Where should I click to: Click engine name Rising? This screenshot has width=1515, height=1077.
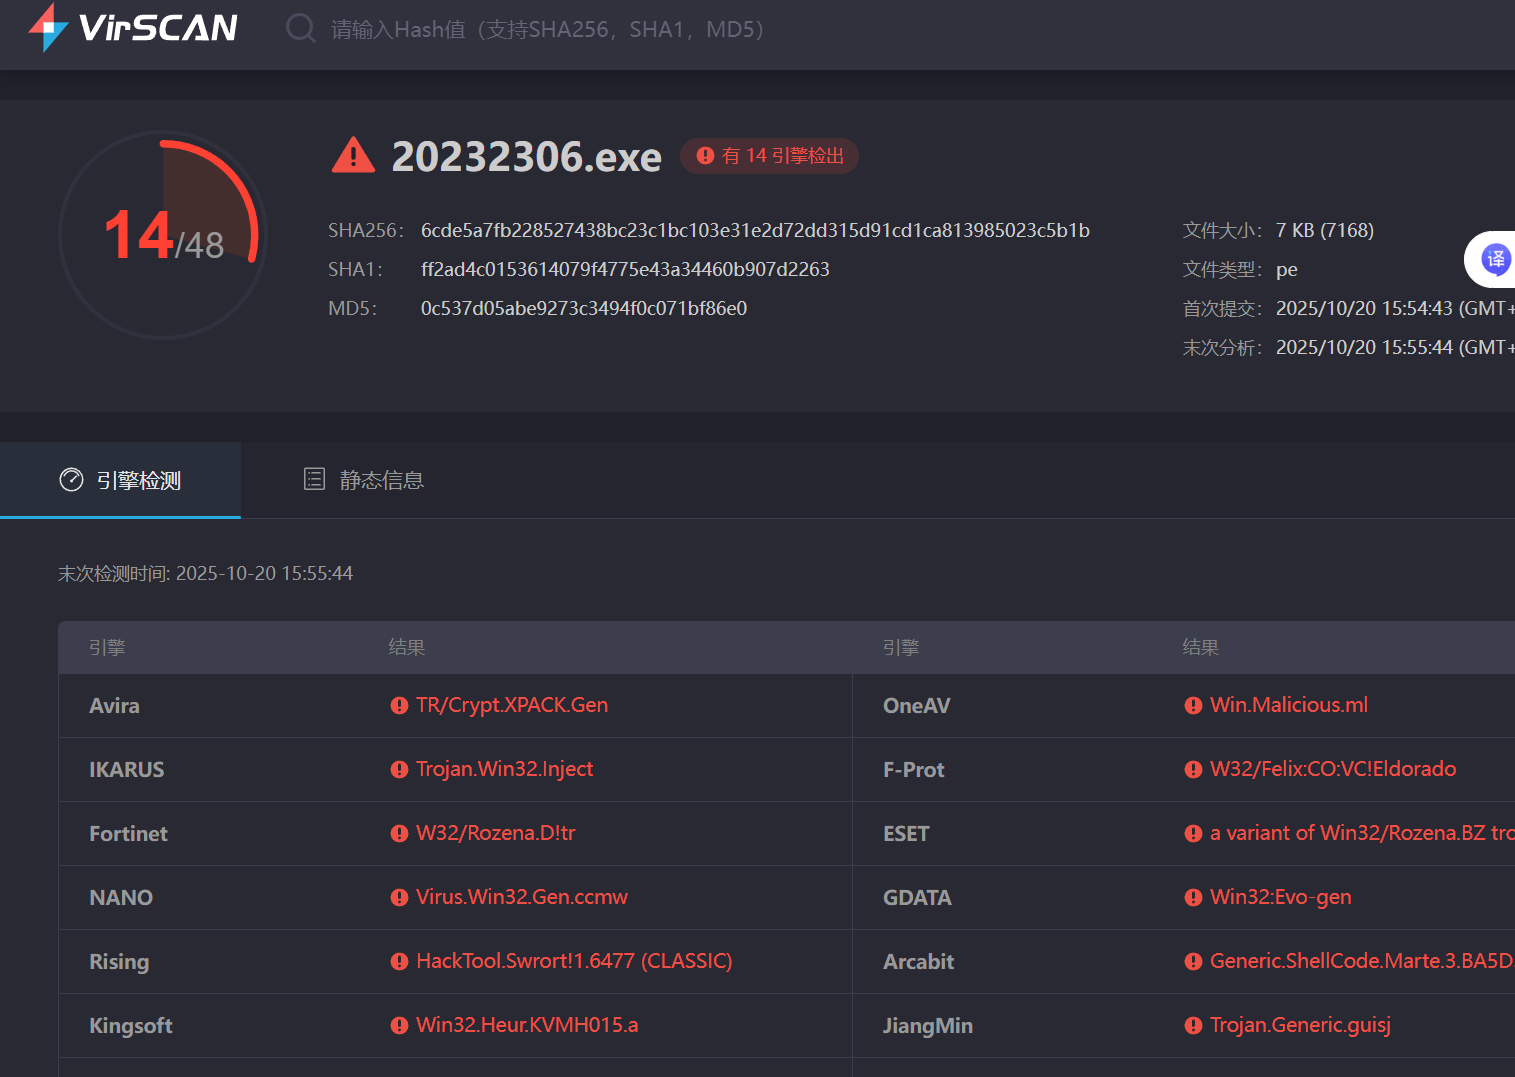119,962
